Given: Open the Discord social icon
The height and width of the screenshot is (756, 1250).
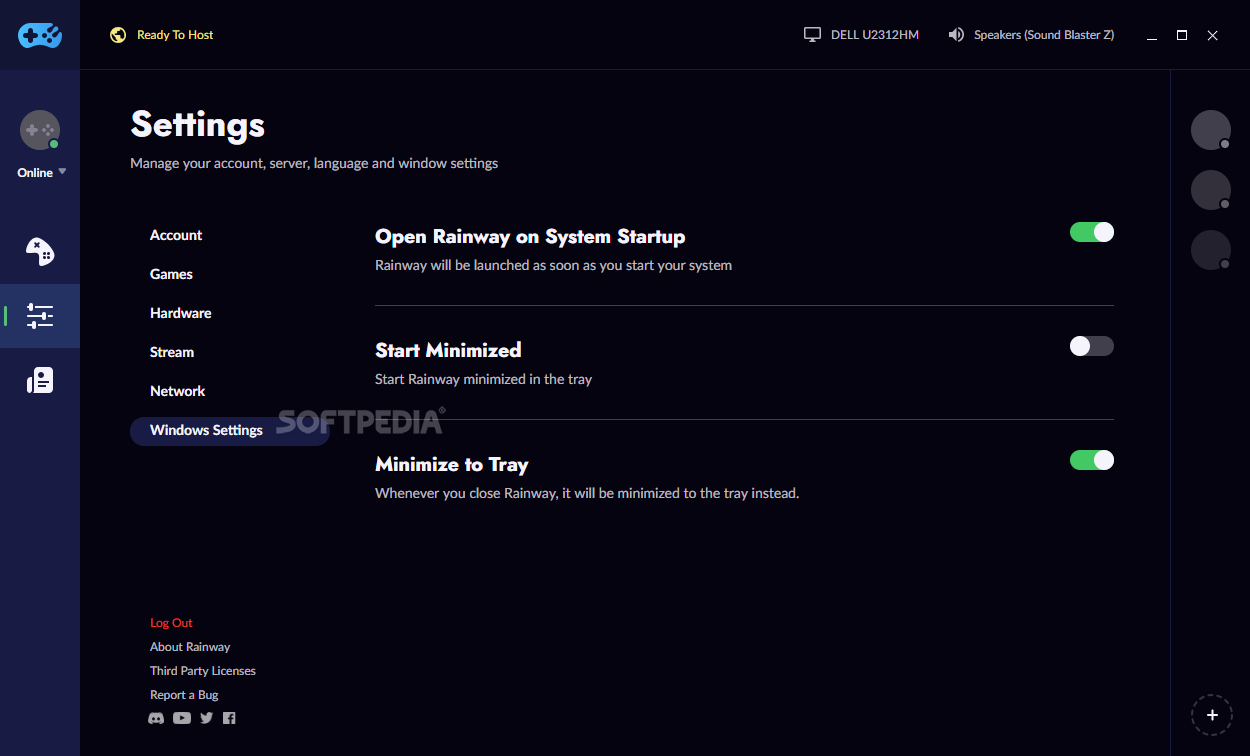Looking at the screenshot, I should (x=156, y=718).
